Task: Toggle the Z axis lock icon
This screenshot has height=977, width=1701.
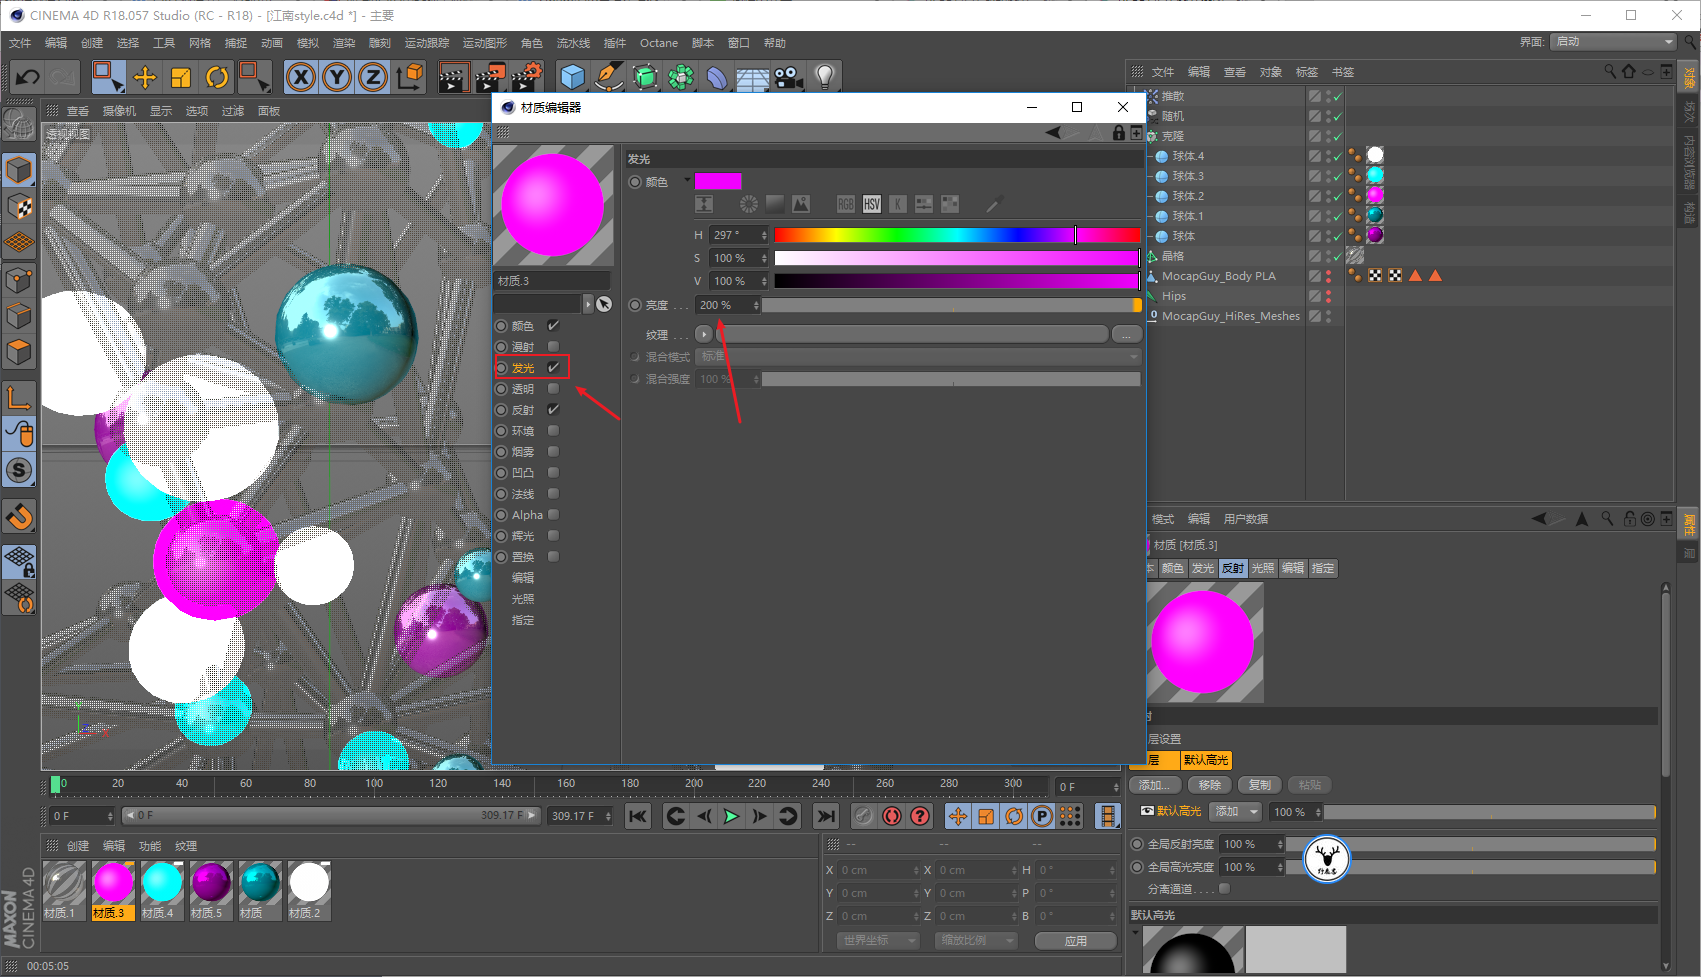Action: pos(373,77)
